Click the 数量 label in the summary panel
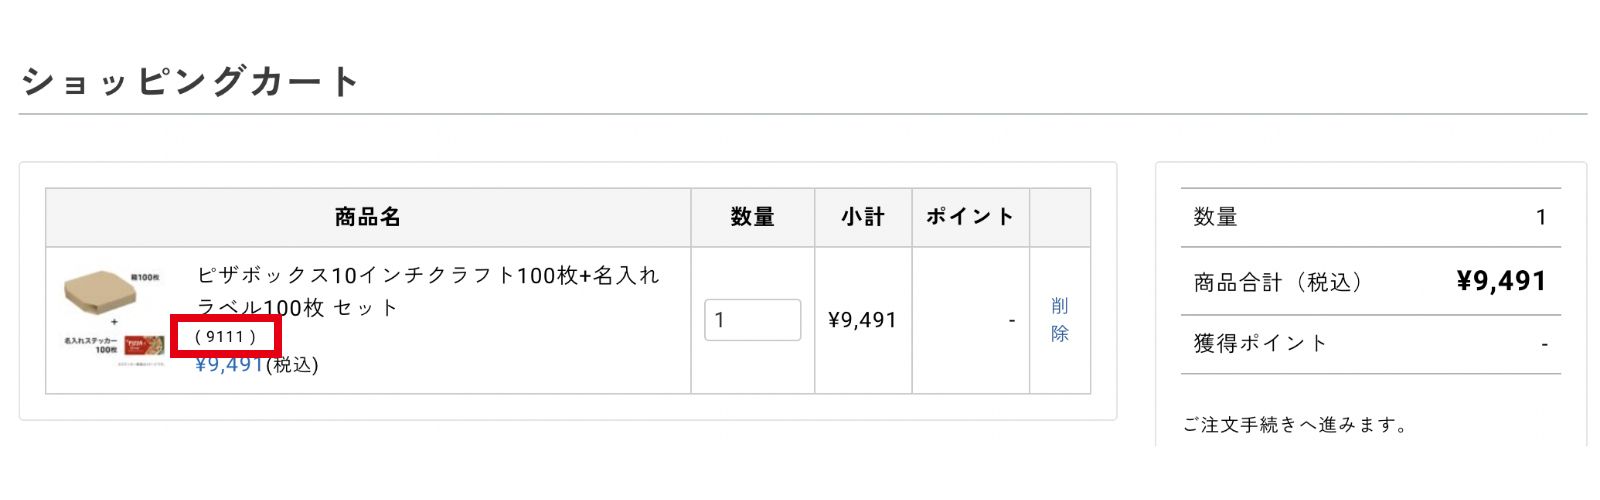 coord(1215,217)
